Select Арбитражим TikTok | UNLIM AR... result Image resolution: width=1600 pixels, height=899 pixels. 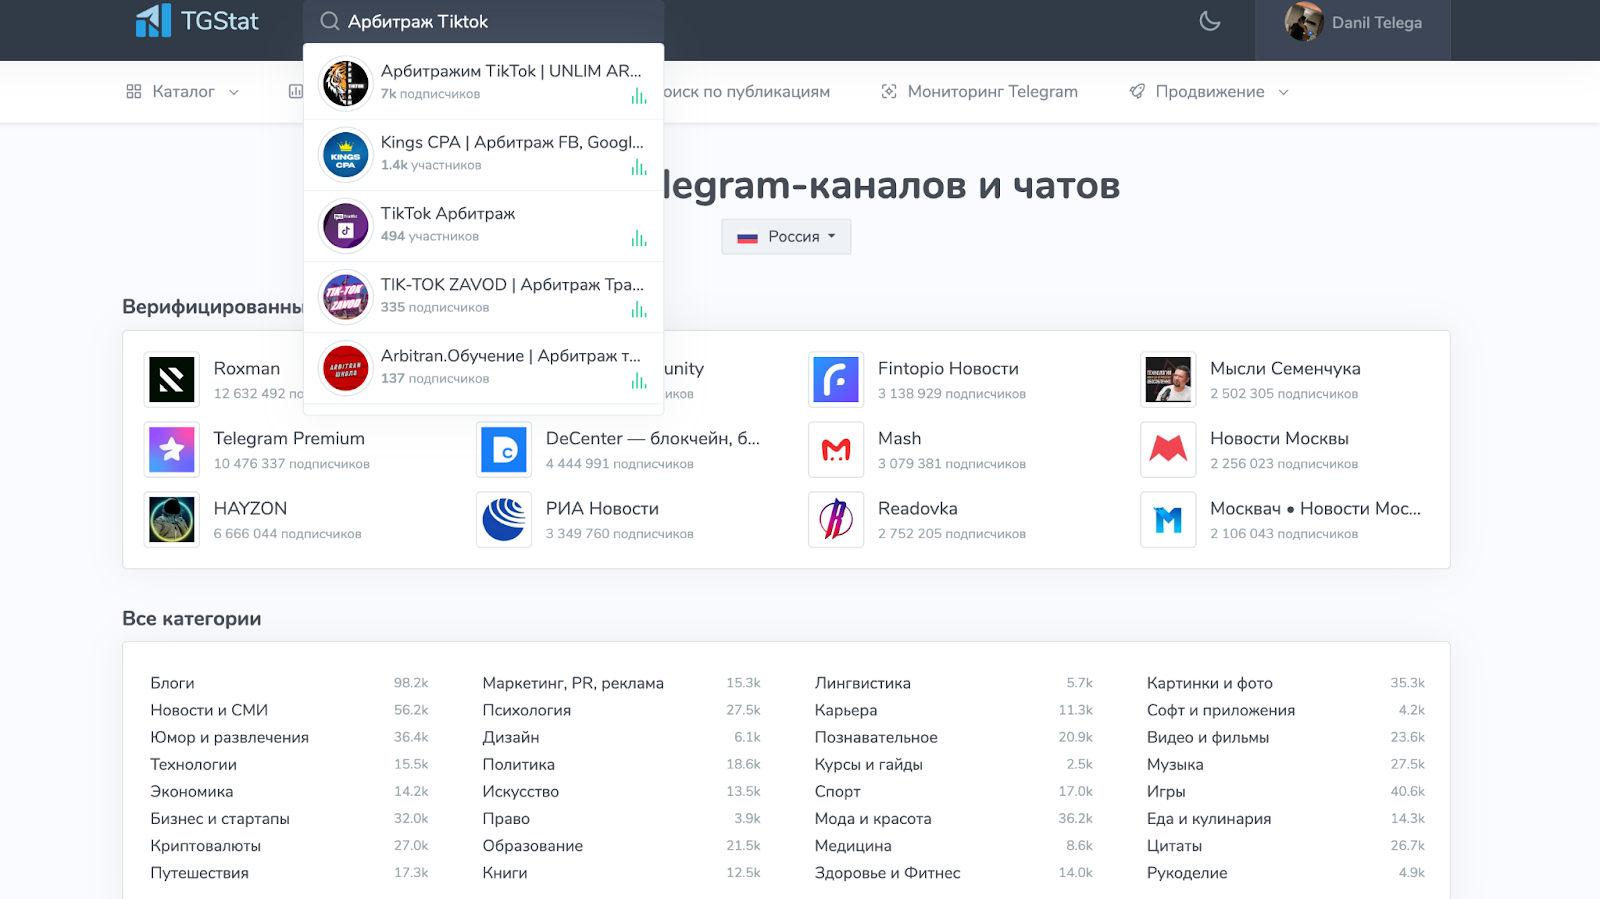[483, 83]
